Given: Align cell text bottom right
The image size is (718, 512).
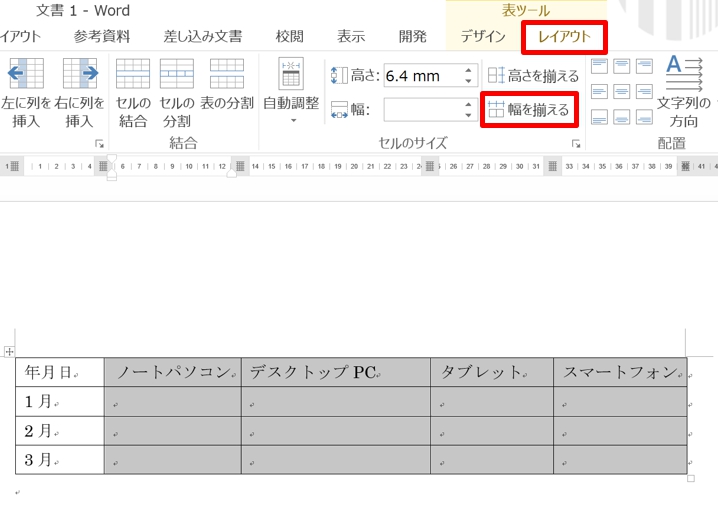Looking at the screenshot, I should (x=644, y=117).
